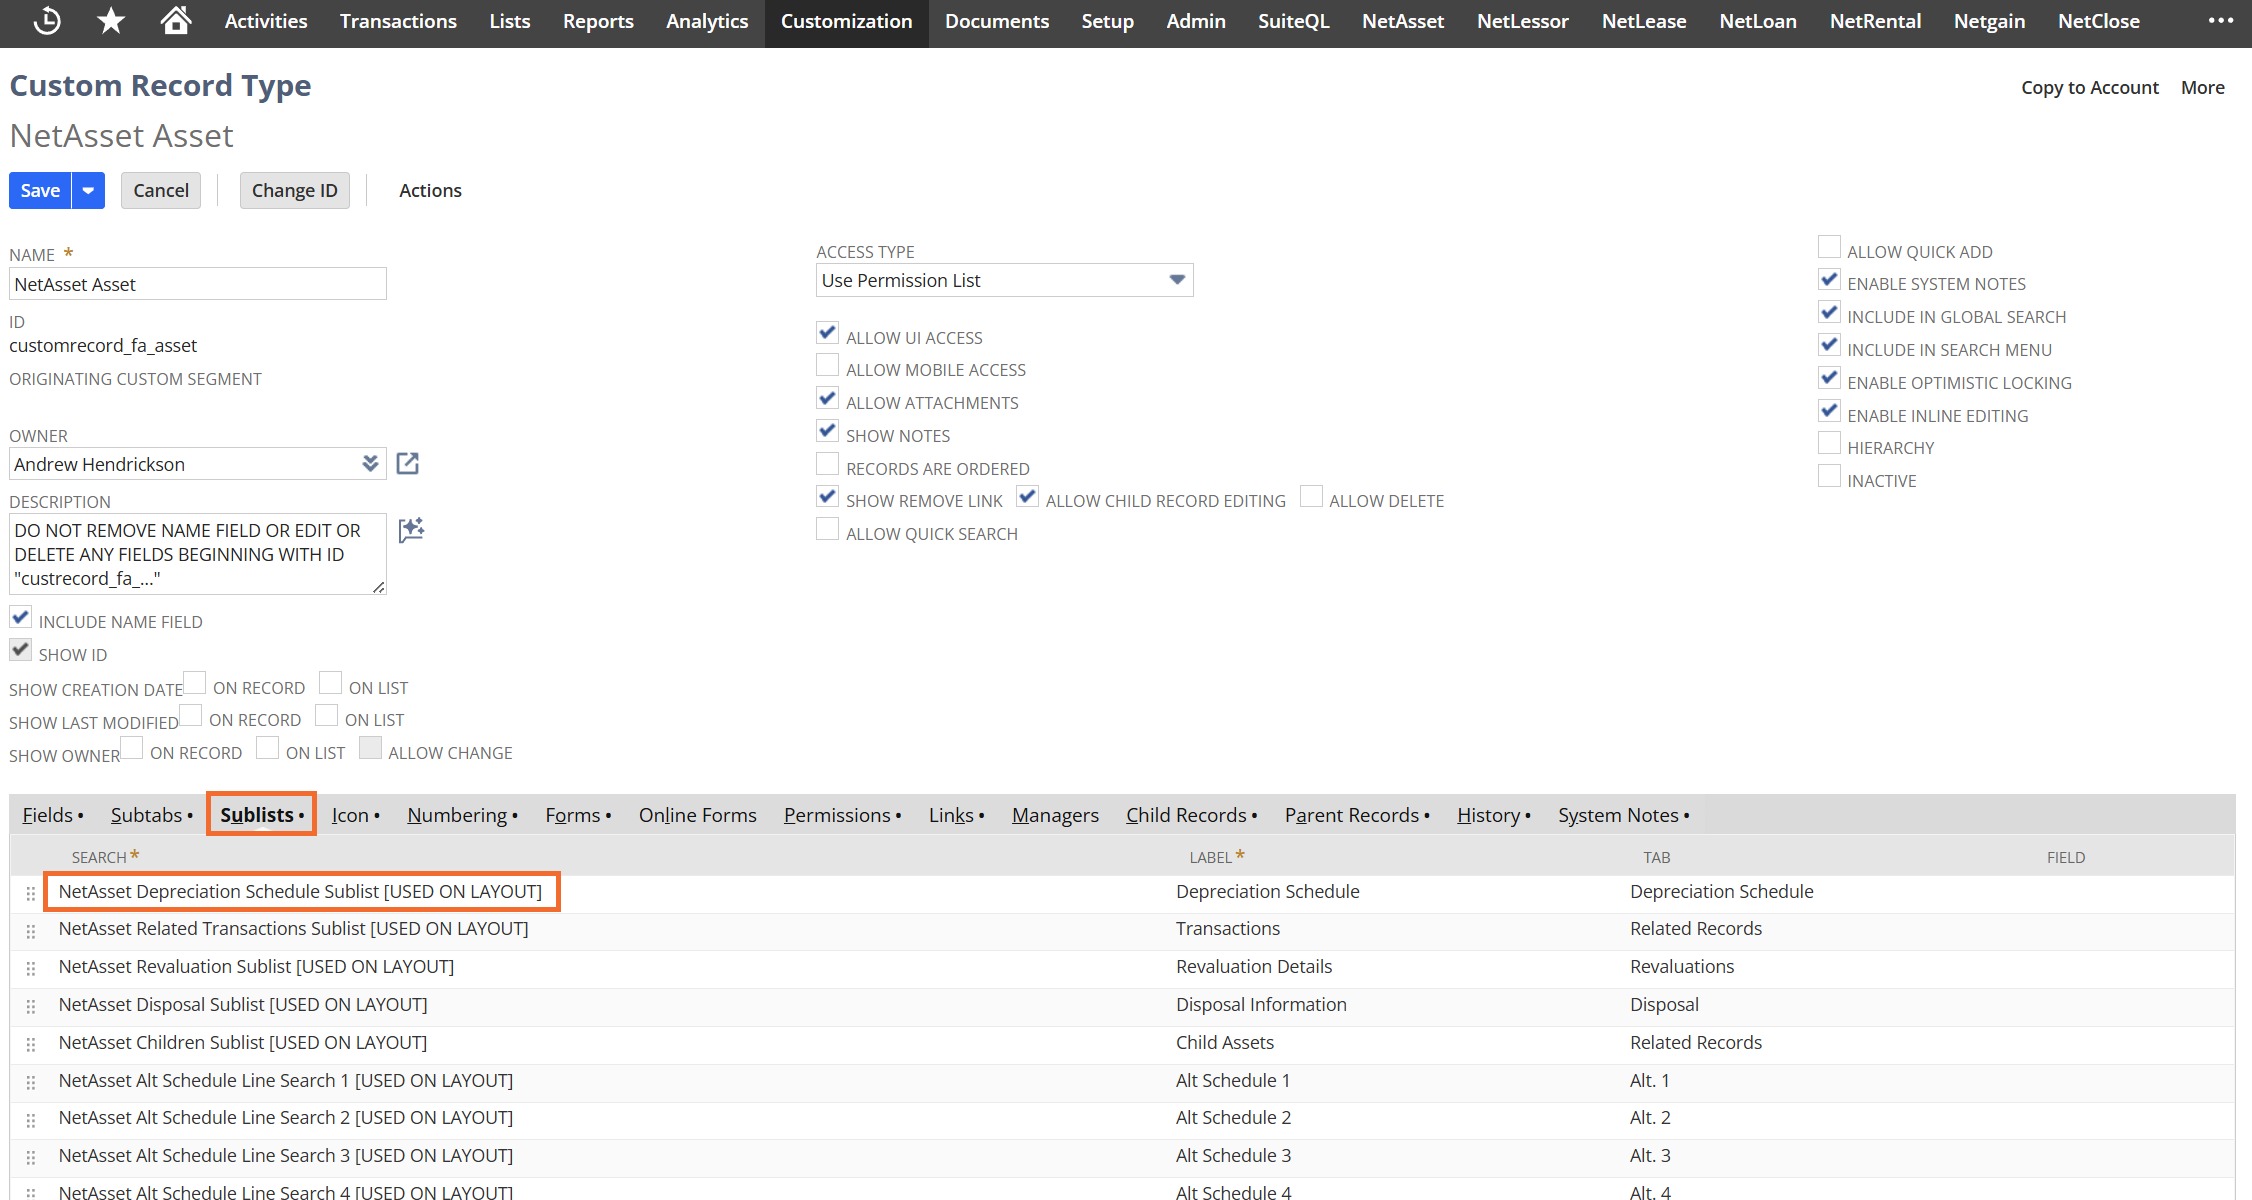Toggle the Allow Attachments checkbox
The width and height of the screenshot is (2252, 1200).
pos(828,398)
